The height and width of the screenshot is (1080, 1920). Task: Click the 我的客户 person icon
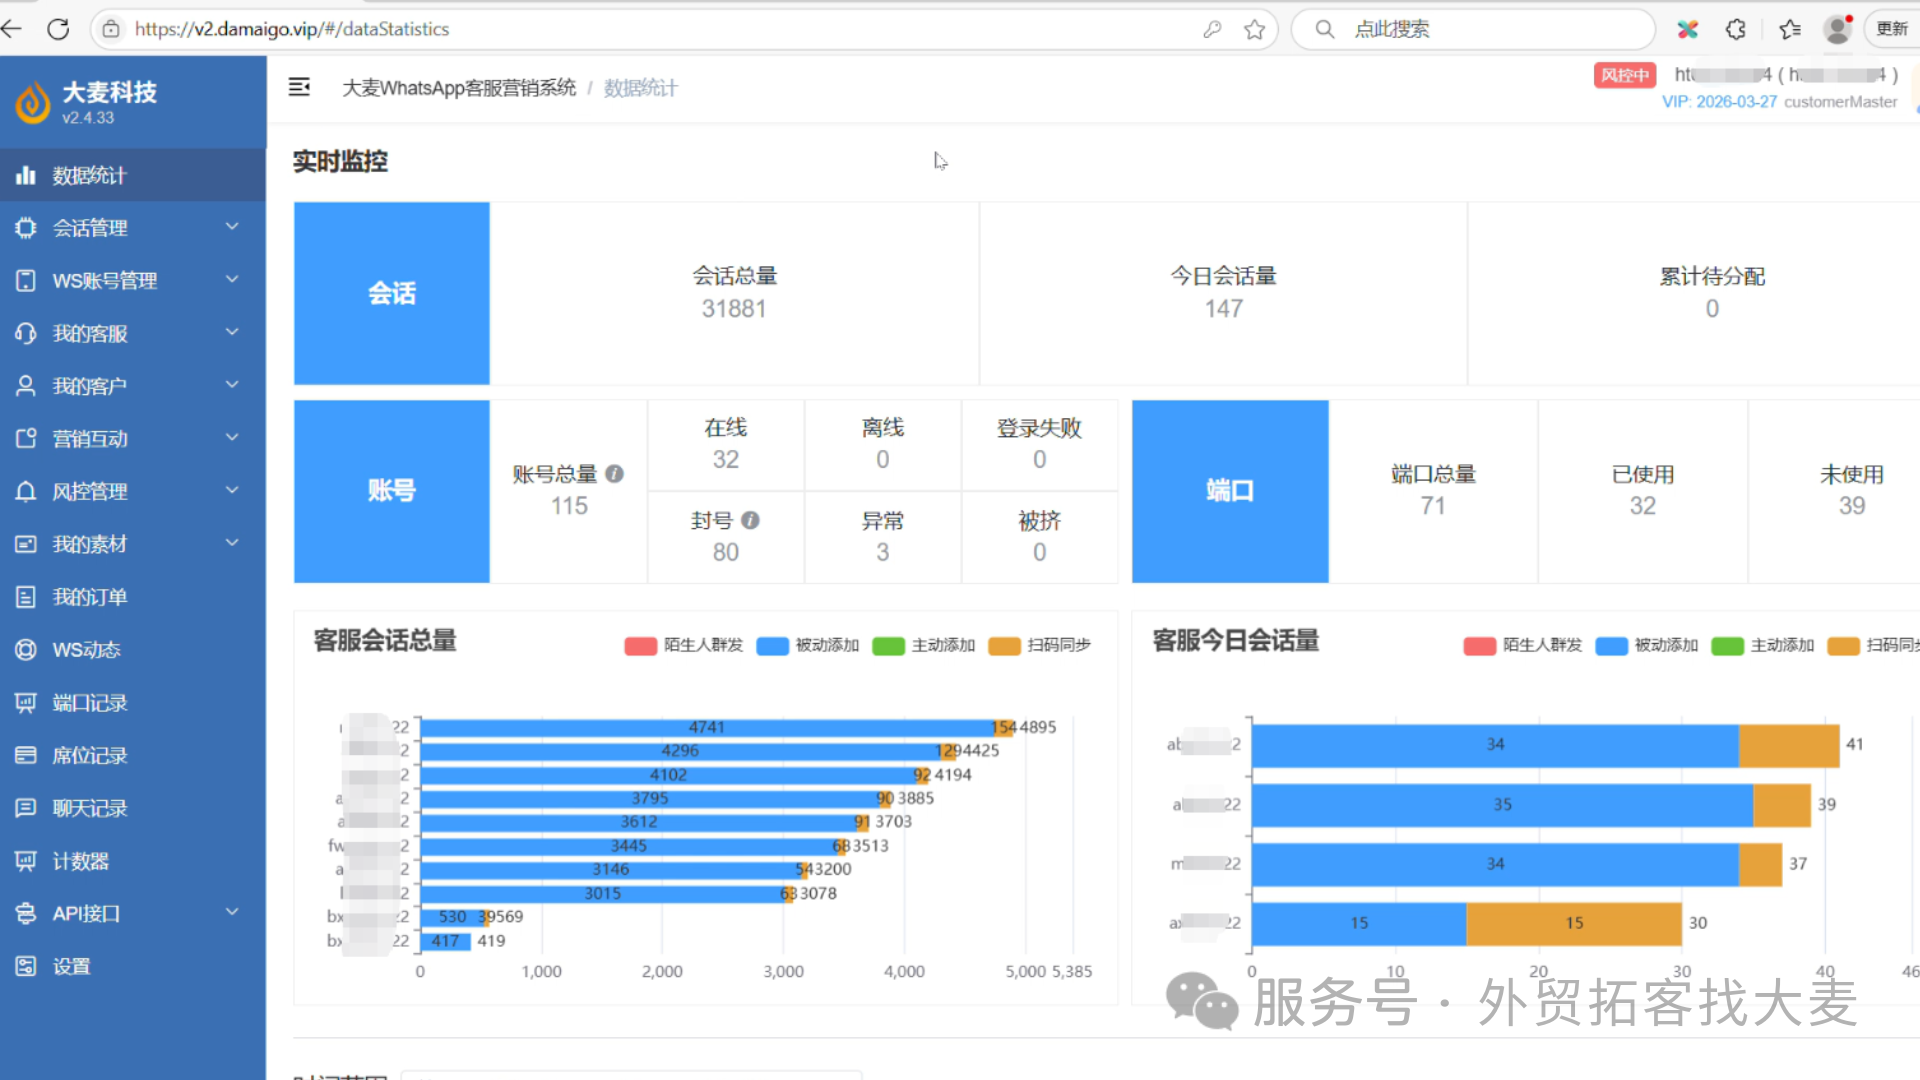(26, 386)
